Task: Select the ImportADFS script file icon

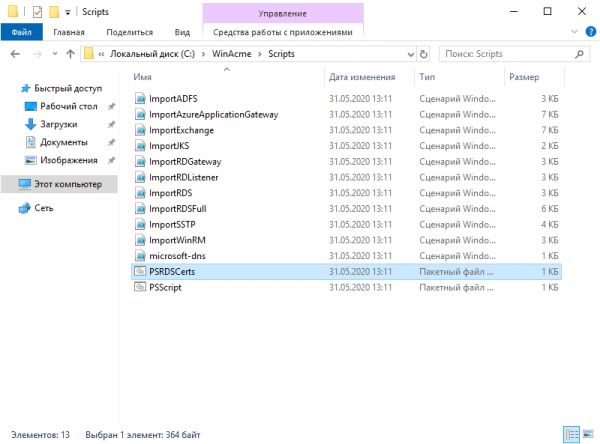Action: (140, 100)
